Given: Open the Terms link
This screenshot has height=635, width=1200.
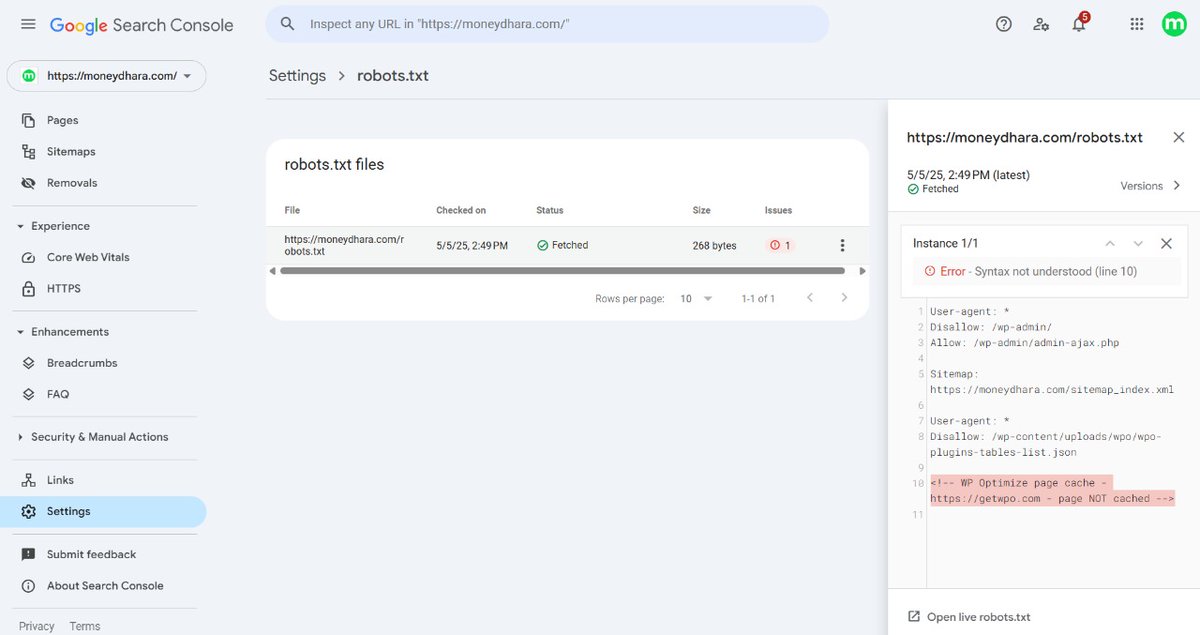Looking at the screenshot, I should tap(85, 626).
